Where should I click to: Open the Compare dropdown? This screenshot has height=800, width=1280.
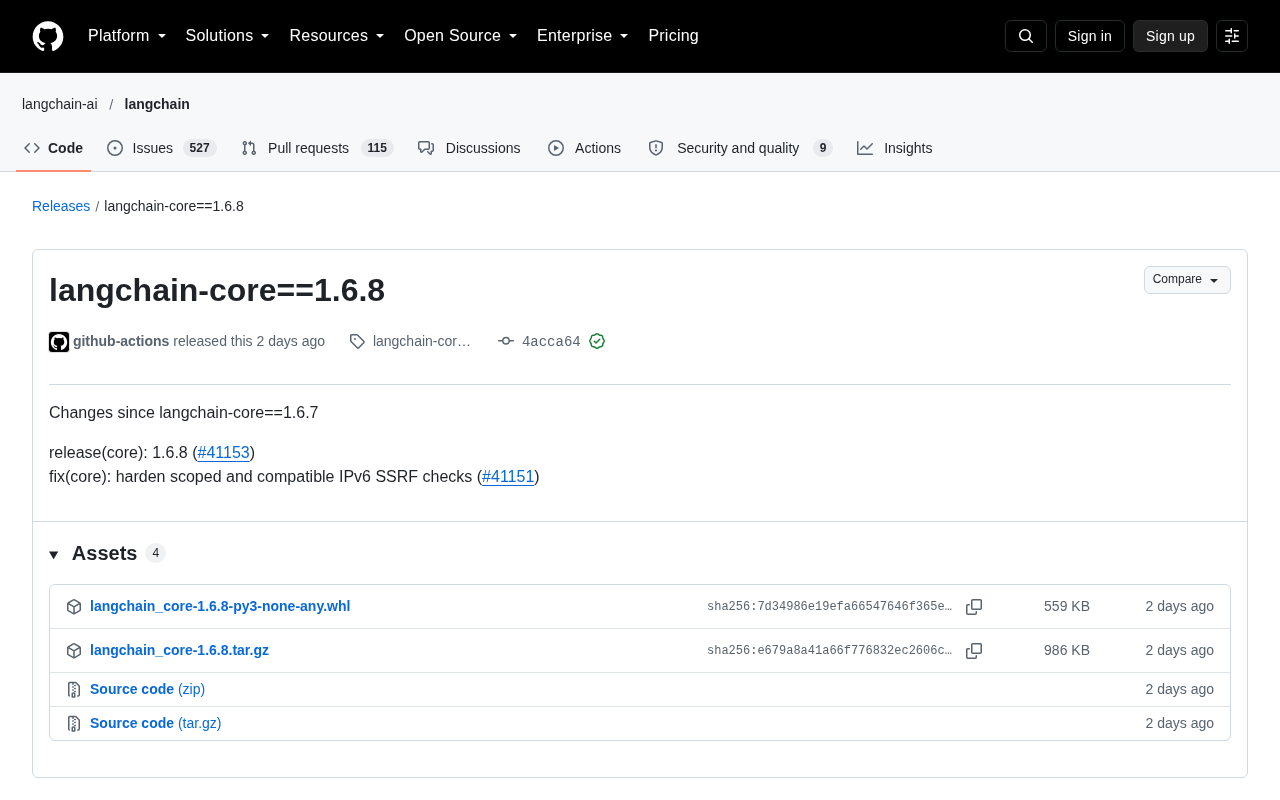[1187, 280]
